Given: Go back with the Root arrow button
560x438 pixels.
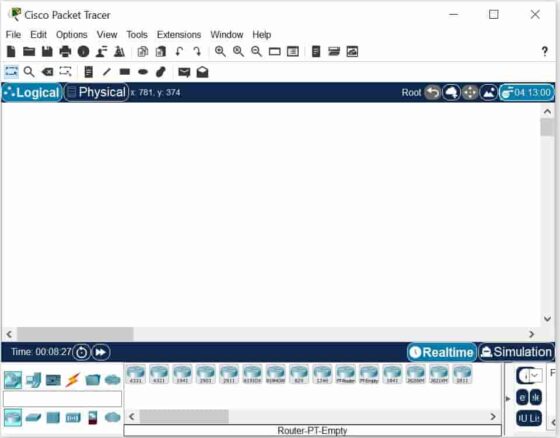Looking at the screenshot, I should 432,93.
